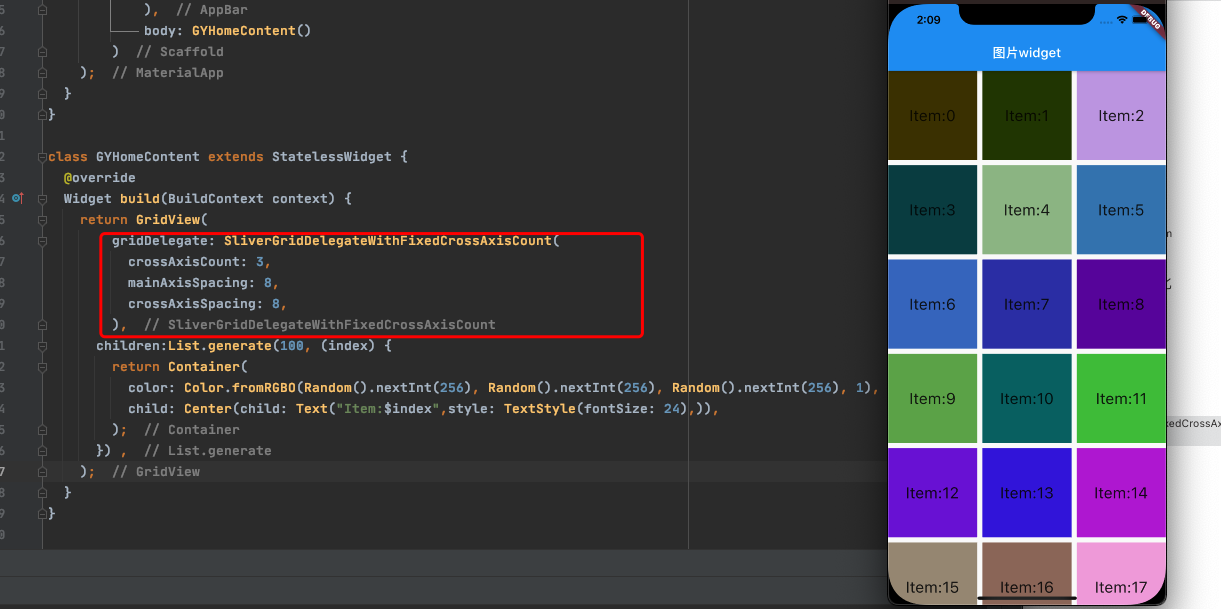Tap the blue tile Item:13
Screen dimensions: 1221x609
(x=1027, y=492)
